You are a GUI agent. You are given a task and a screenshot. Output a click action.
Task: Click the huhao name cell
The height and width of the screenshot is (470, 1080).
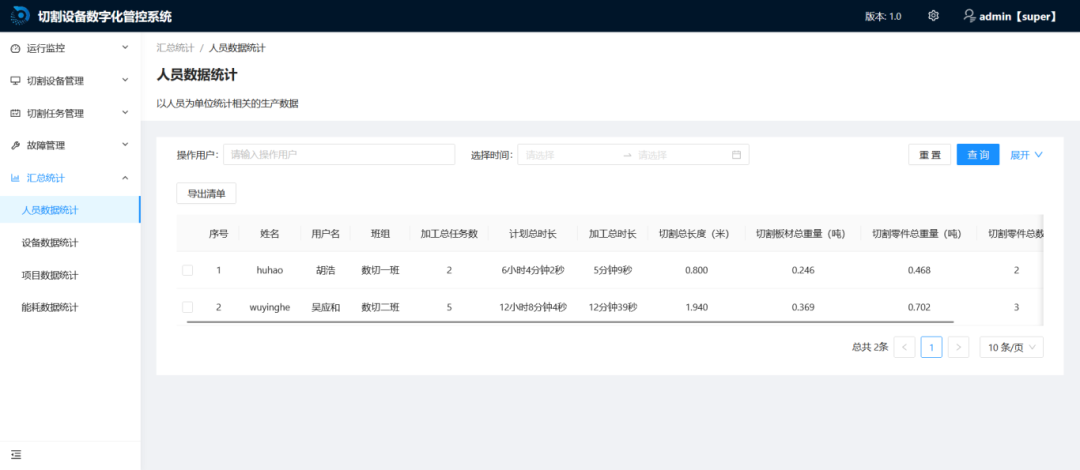[270, 270]
